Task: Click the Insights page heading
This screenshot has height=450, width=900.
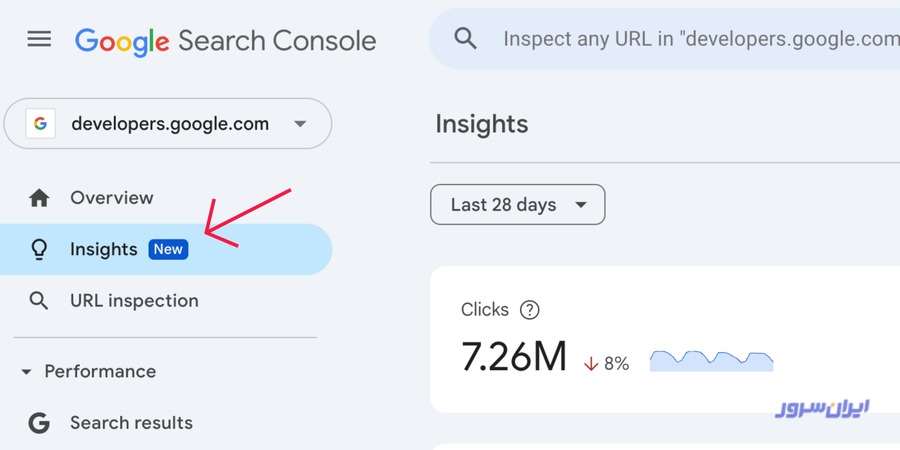Action: point(482,124)
